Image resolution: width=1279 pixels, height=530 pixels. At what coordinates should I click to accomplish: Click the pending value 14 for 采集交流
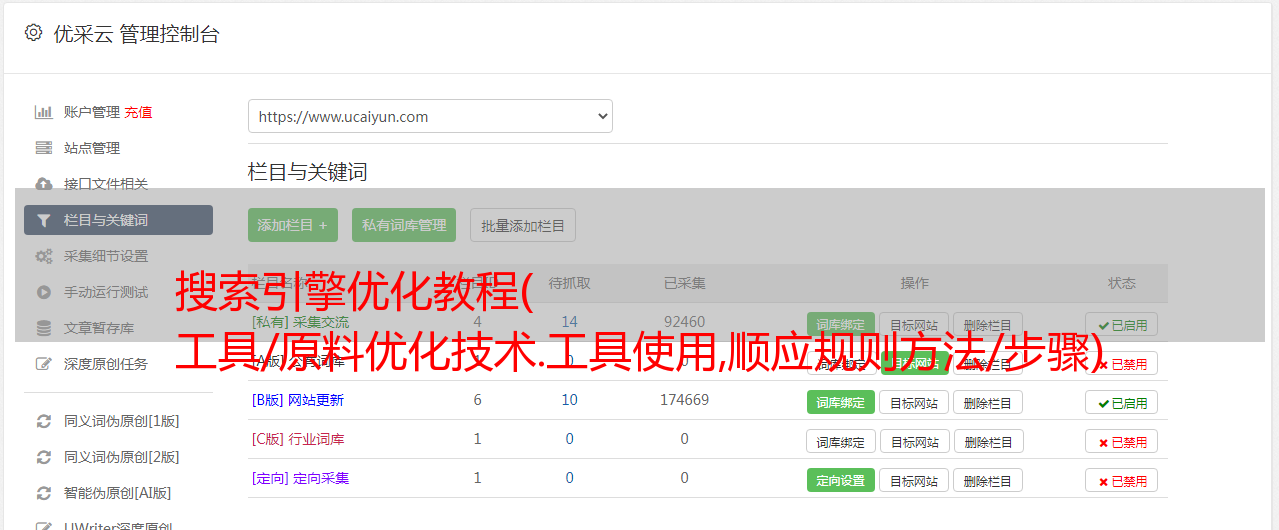tap(569, 322)
